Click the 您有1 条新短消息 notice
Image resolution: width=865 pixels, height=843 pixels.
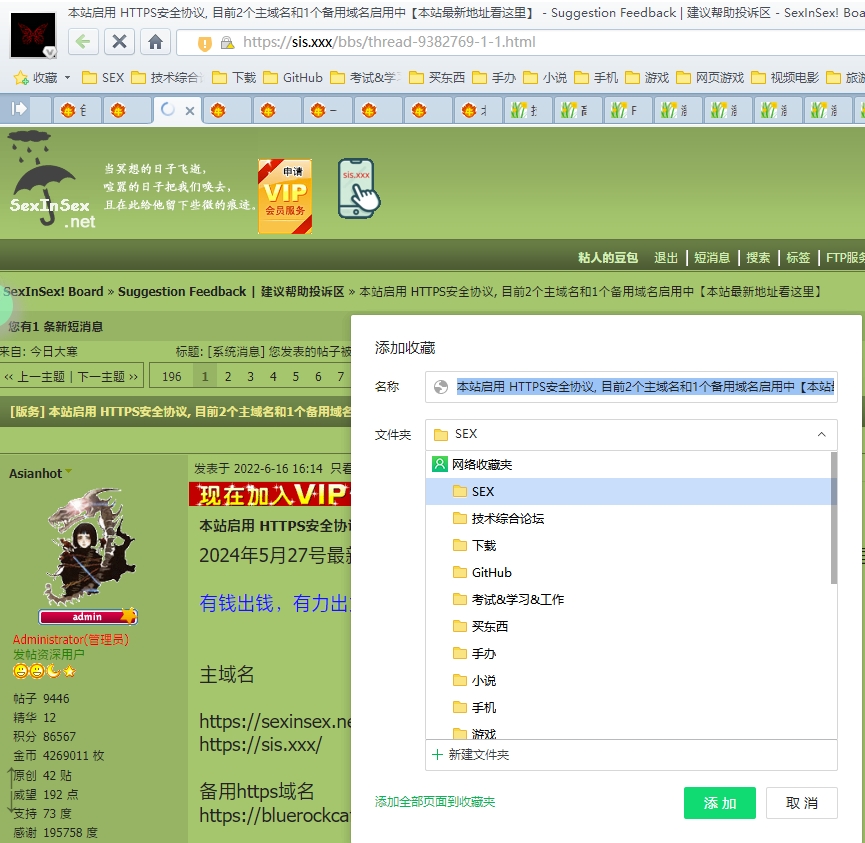pyautogui.click(x=56, y=327)
